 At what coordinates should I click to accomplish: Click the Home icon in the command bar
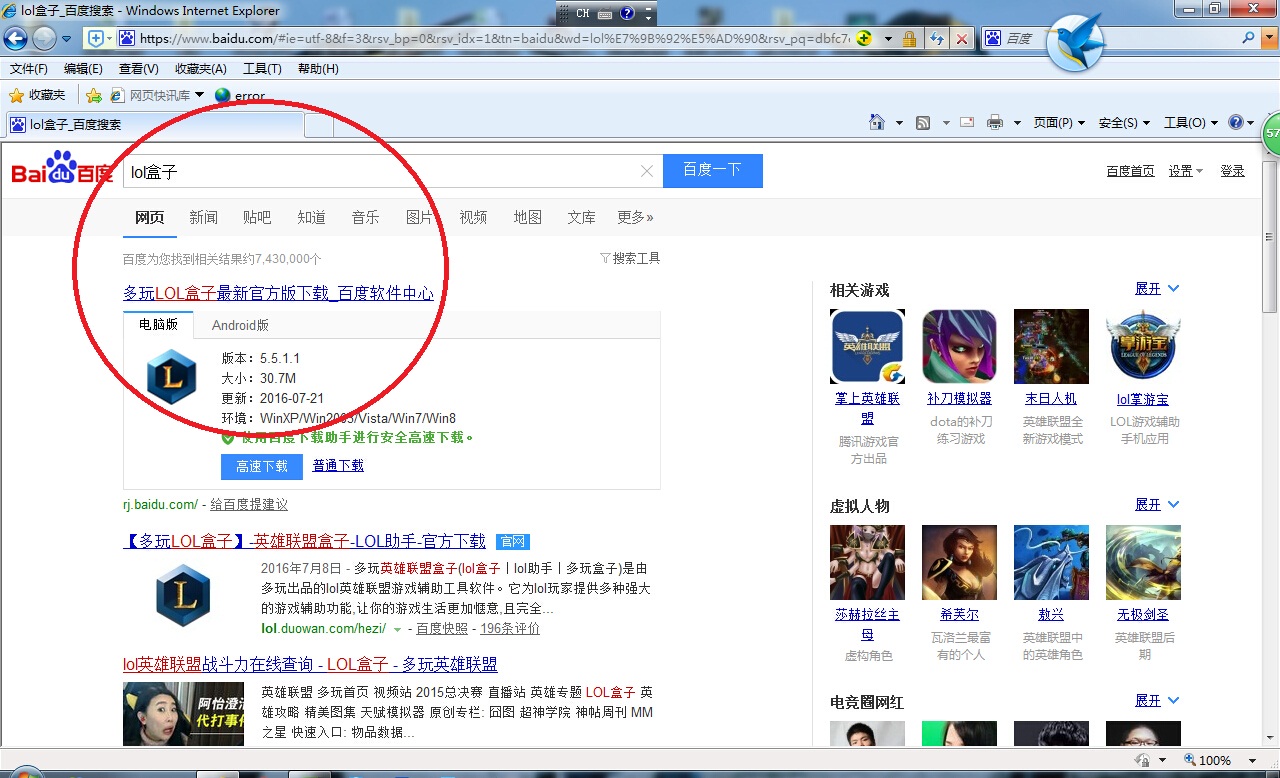click(877, 122)
